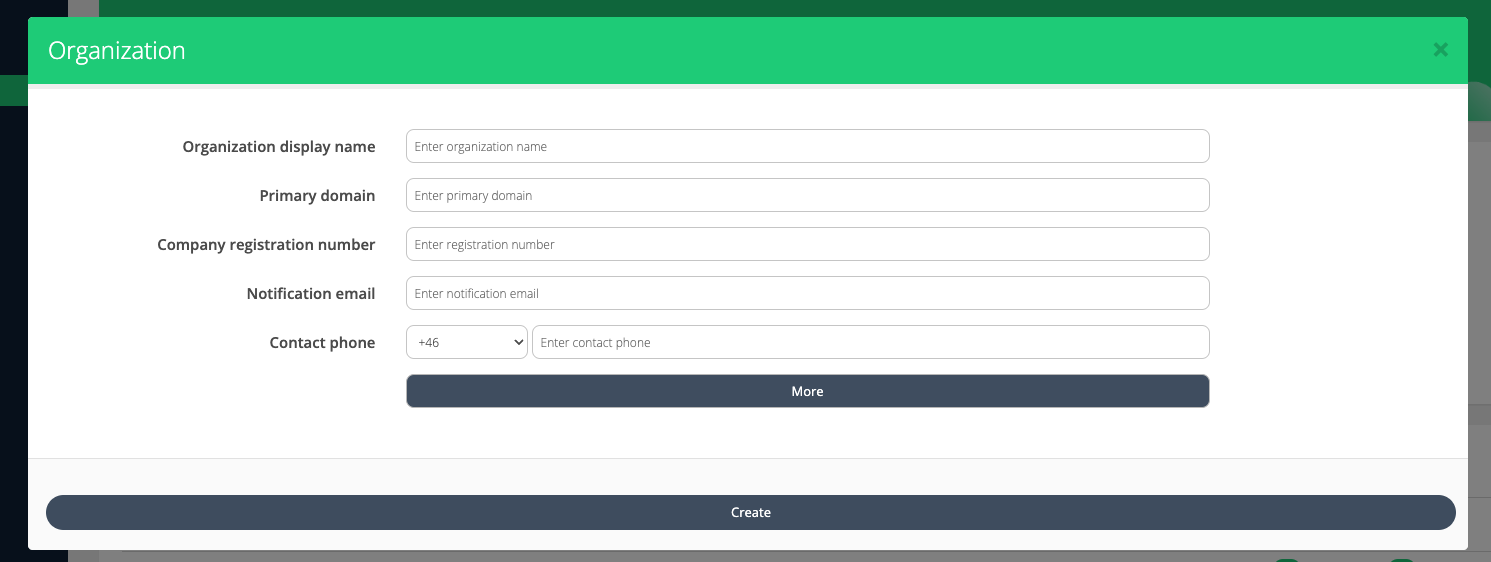Click the Enter contact phone text box
This screenshot has height=562, width=1491.
point(870,342)
